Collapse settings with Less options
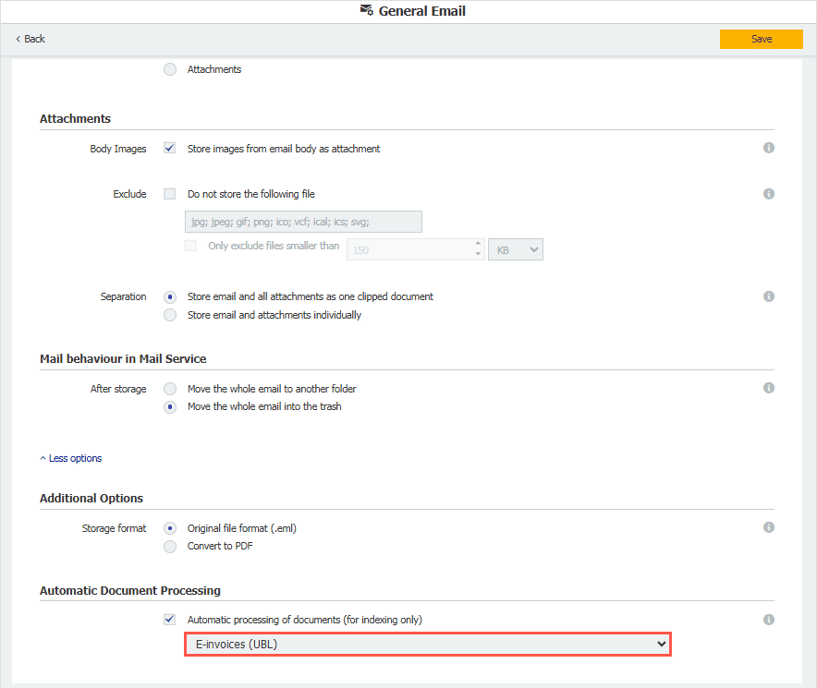 pos(71,458)
